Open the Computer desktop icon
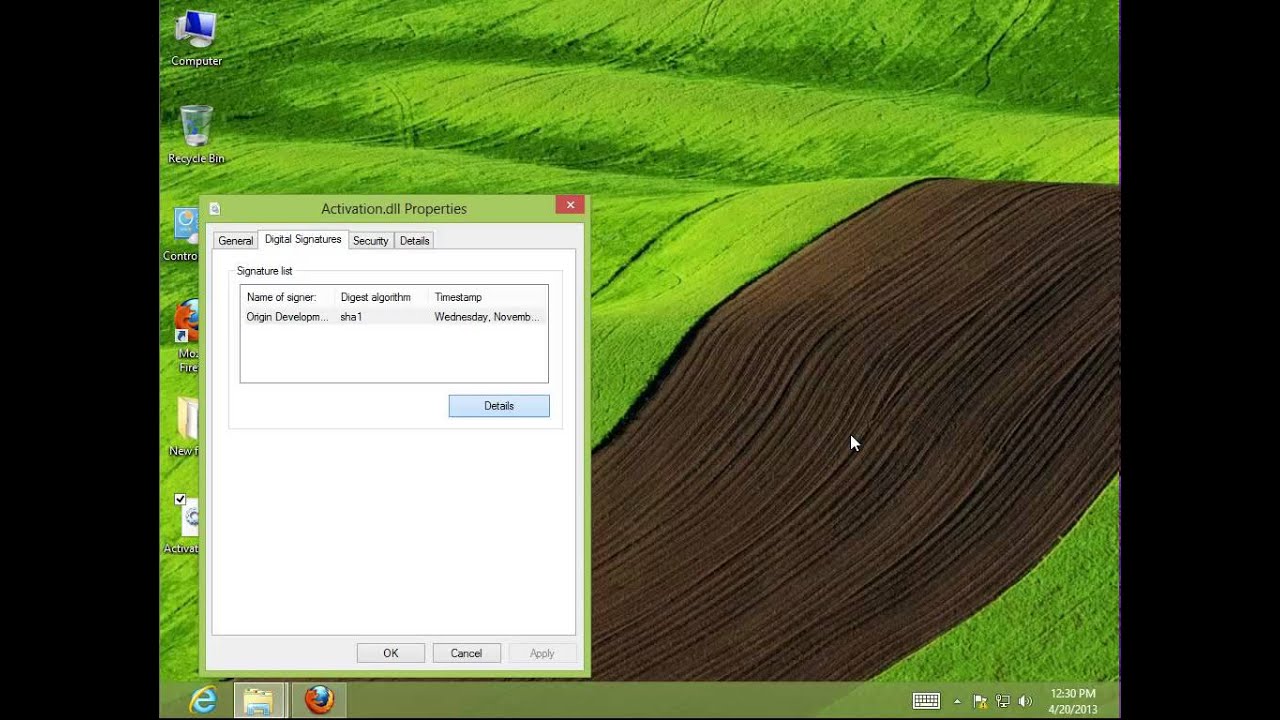 pyautogui.click(x=196, y=39)
